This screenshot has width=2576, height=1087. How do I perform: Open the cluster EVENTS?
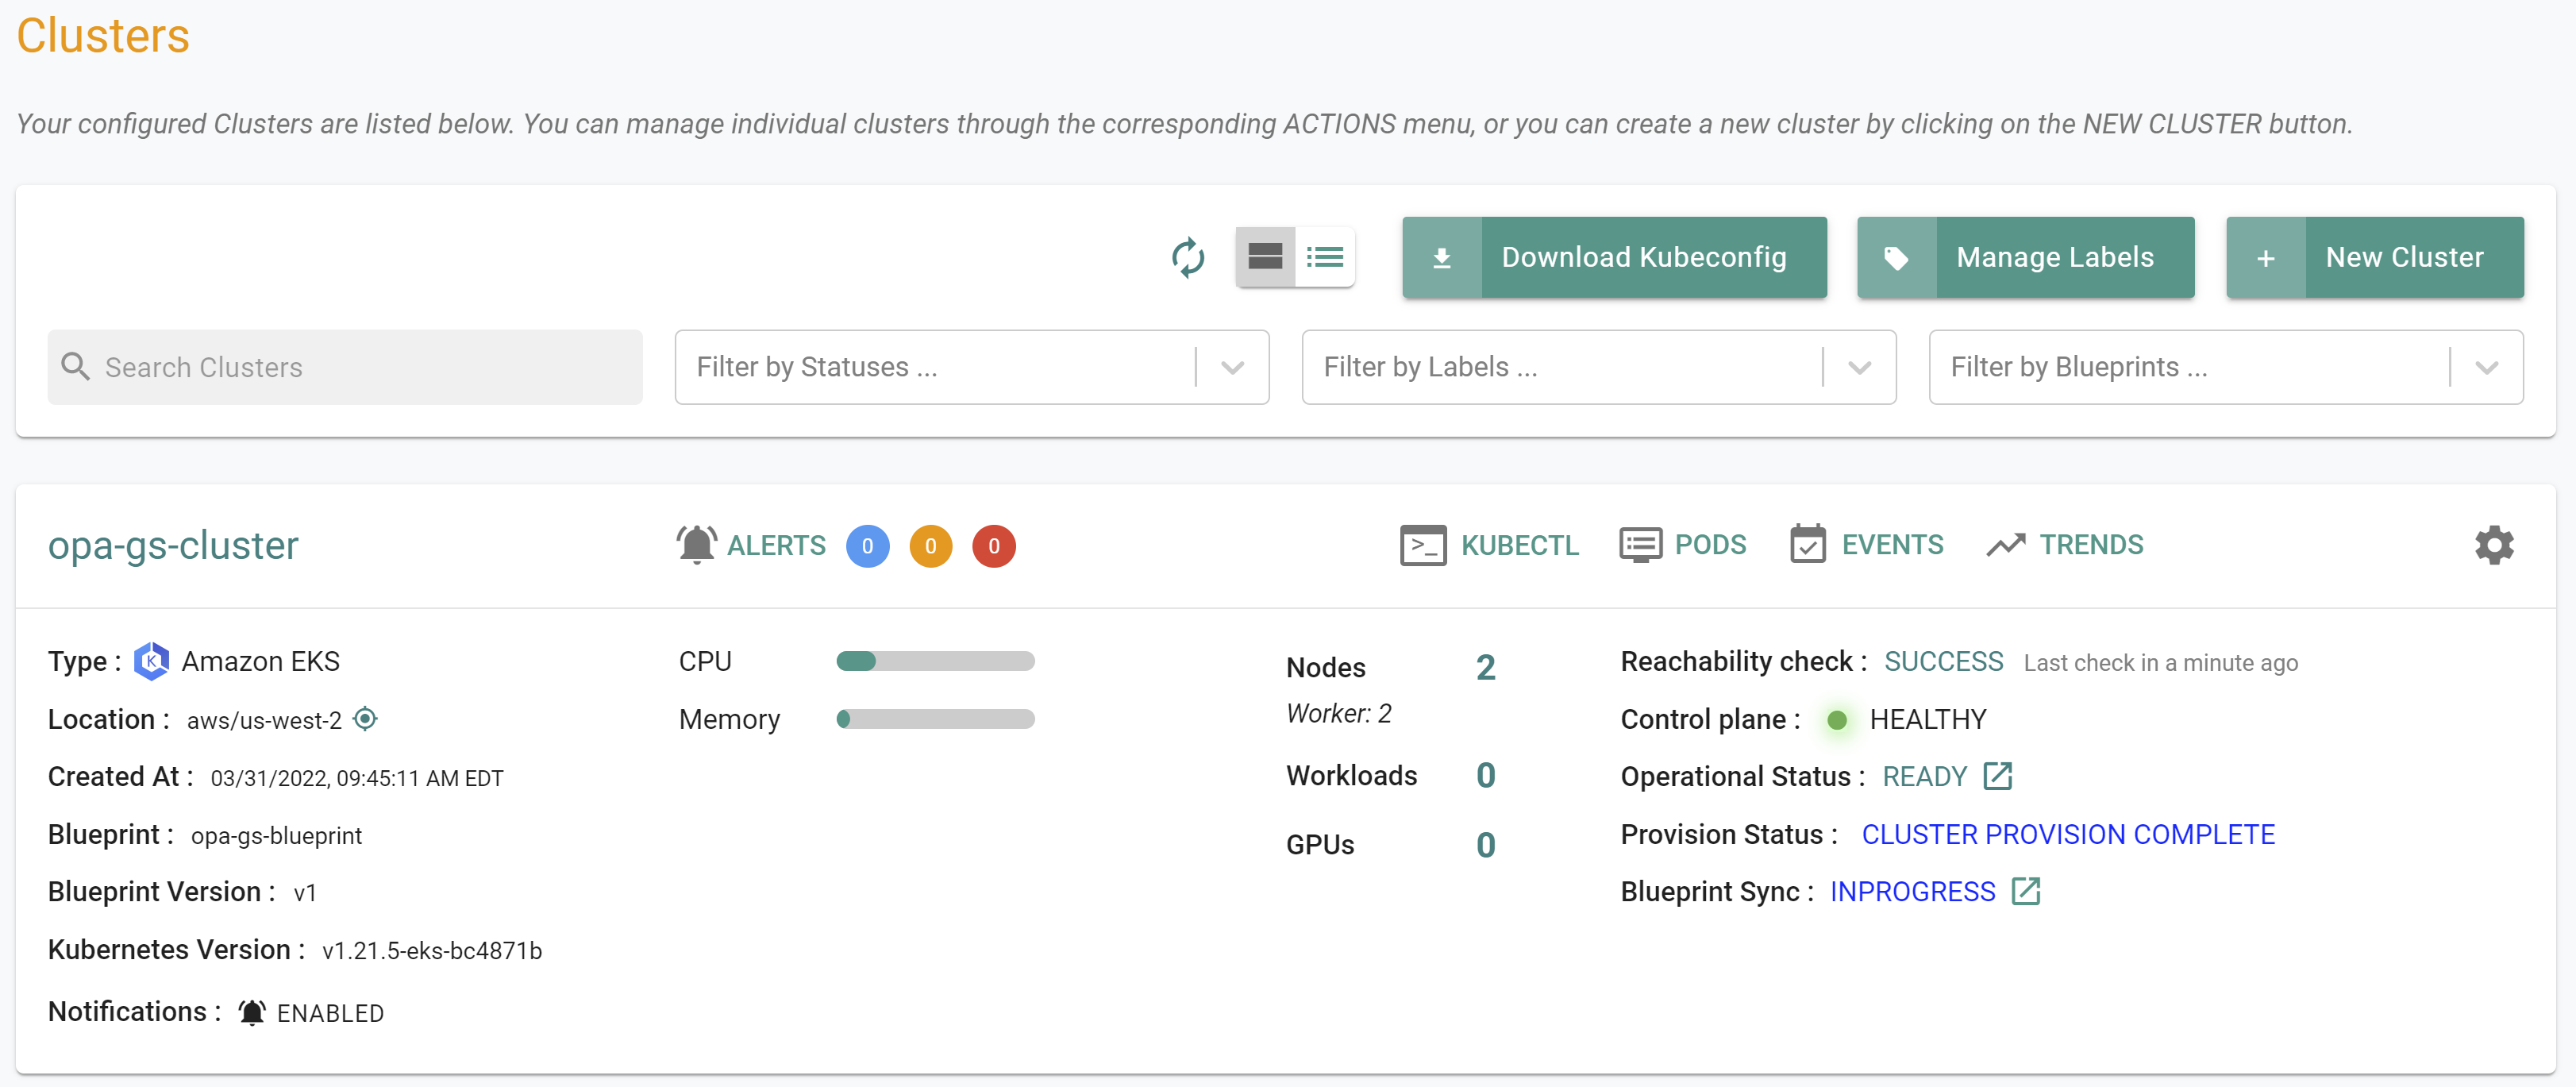tap(1867, 545)
